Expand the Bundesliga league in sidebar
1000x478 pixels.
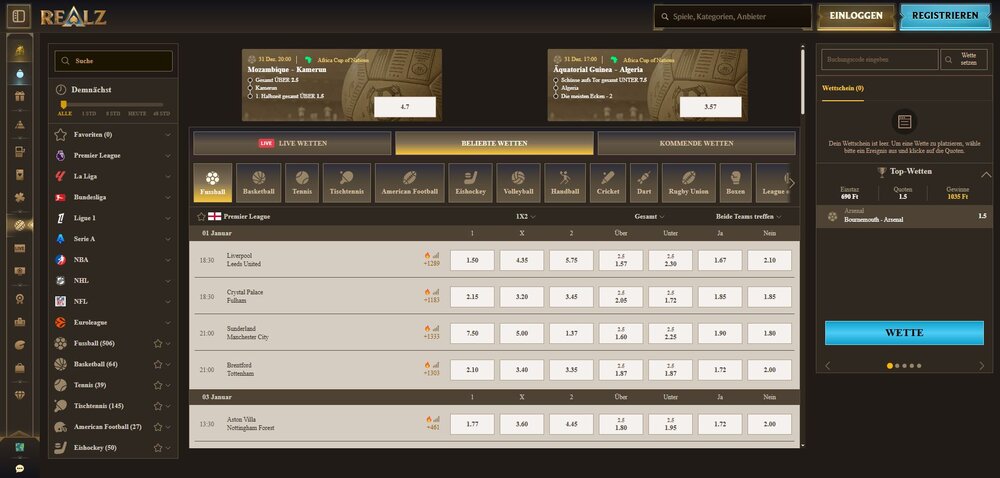168,197
